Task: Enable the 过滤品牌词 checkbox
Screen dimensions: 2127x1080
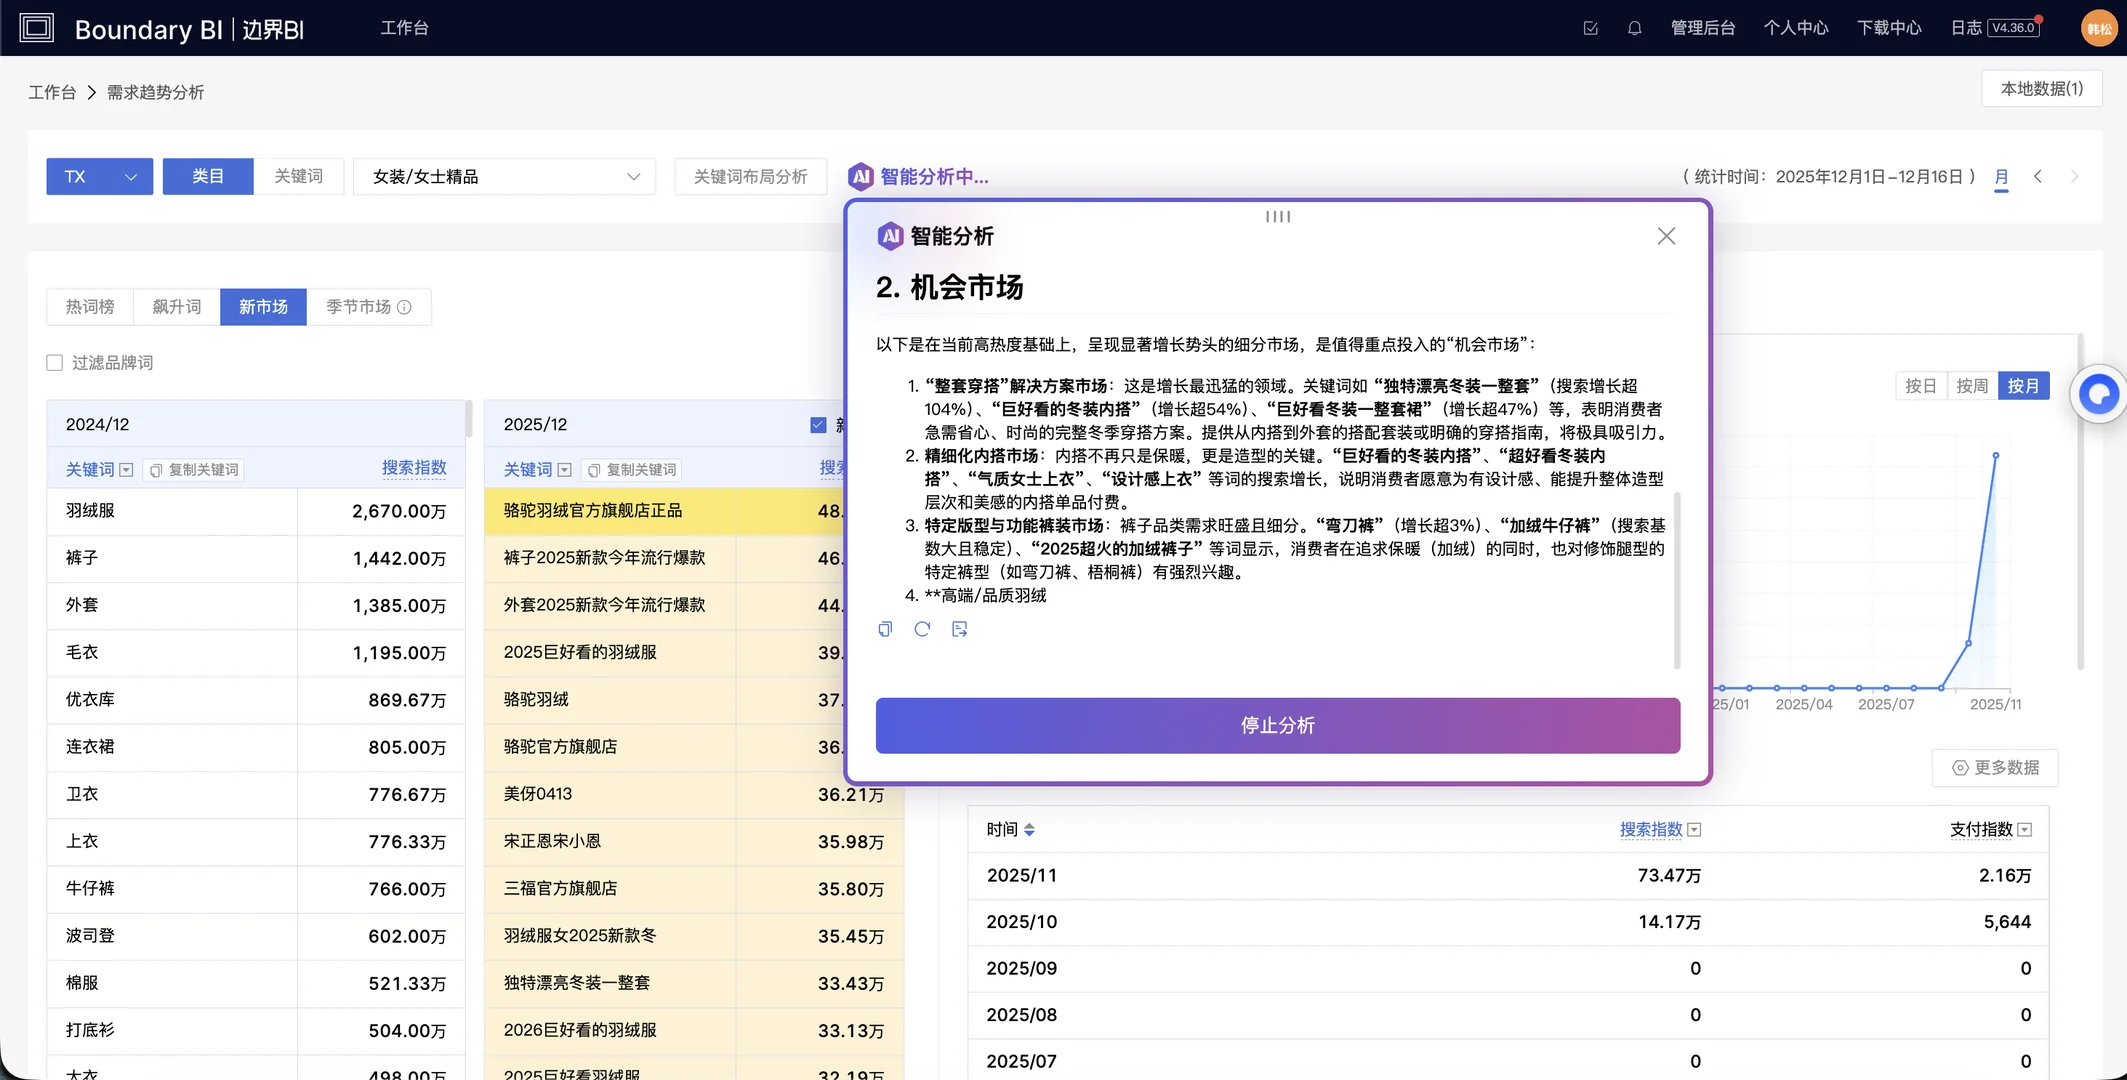Action: click(x=55, y=362)
